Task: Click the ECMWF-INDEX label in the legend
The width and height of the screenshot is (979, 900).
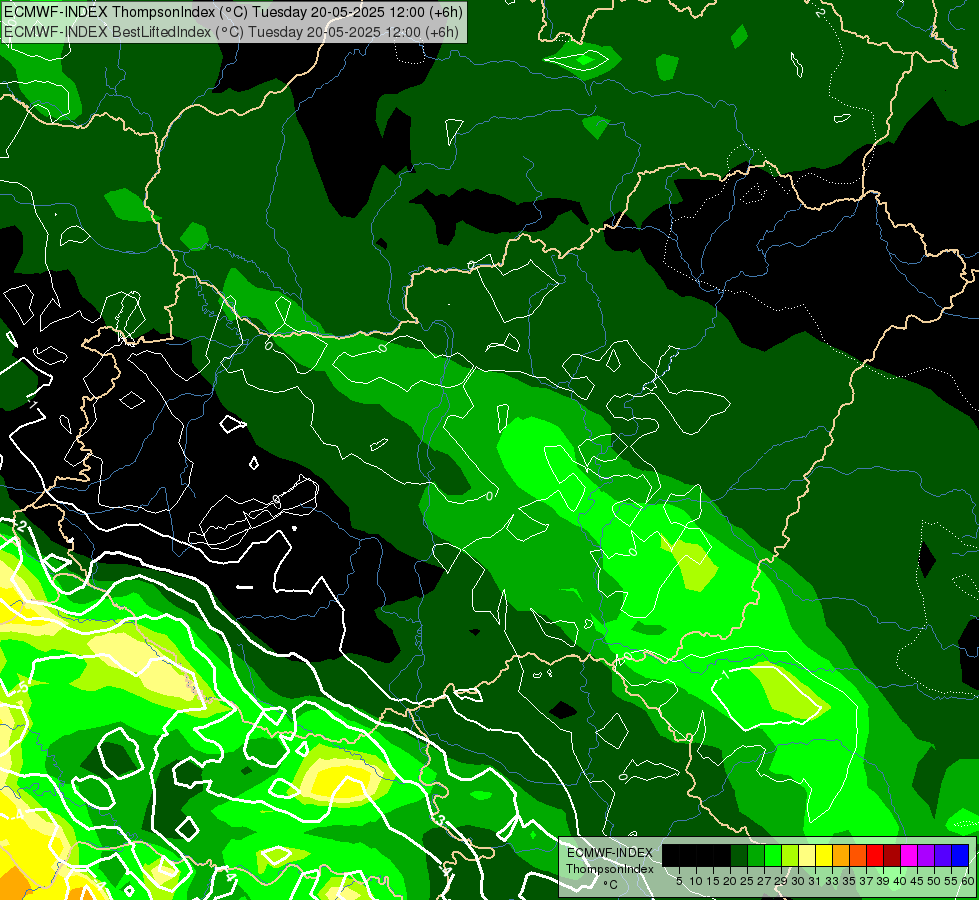Action: [x=610, y=853]
